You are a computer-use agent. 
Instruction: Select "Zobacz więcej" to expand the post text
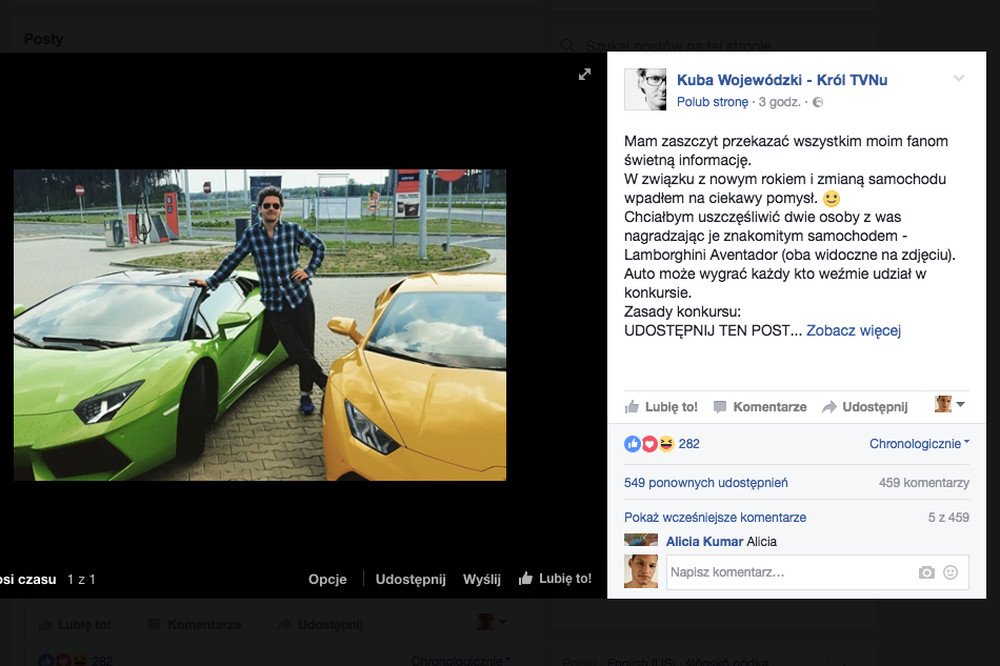pos(855,330)
